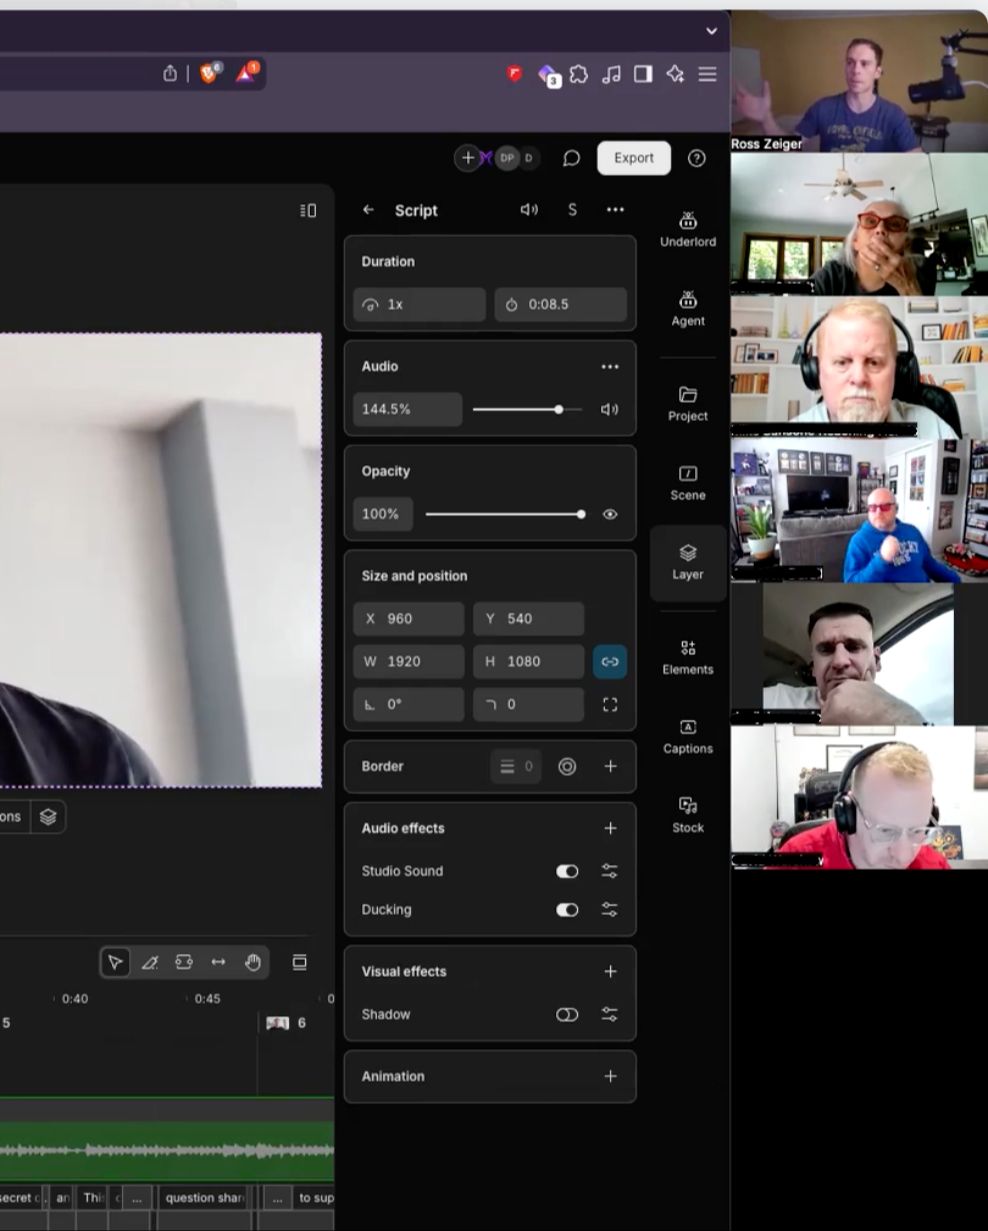Open the Elements panel
Image resolution: width=988 pixels, height=1231 pixels.
point(688,657)
